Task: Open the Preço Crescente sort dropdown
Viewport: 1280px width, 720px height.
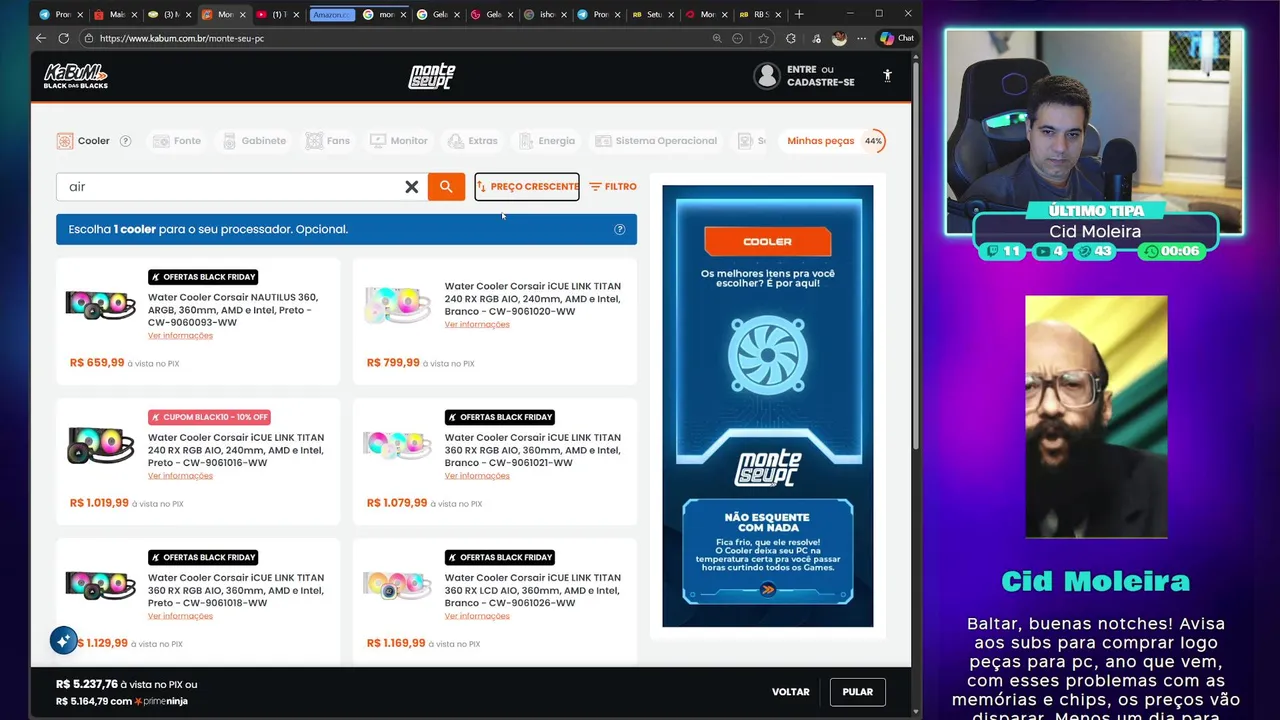Action: pyautogui.click(x=527, y=187)
